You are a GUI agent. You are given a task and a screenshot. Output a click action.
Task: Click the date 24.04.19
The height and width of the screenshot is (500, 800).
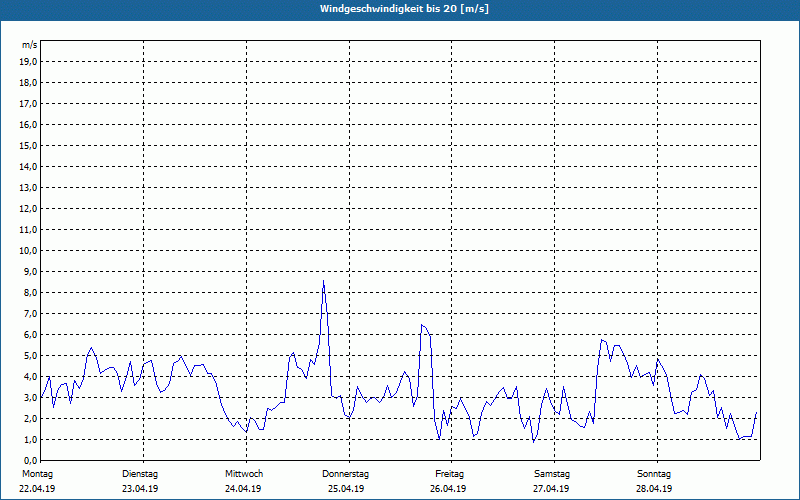click(x=243, y=489)
